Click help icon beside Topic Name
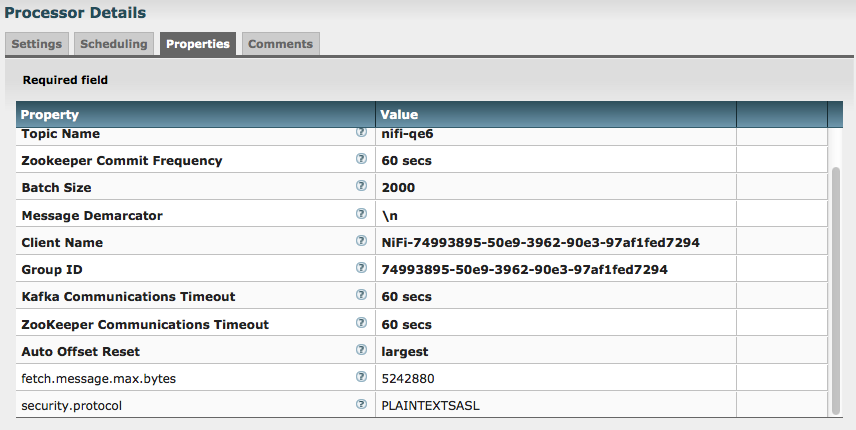Viewport: 856px width, 430px height. click(361, 132)
